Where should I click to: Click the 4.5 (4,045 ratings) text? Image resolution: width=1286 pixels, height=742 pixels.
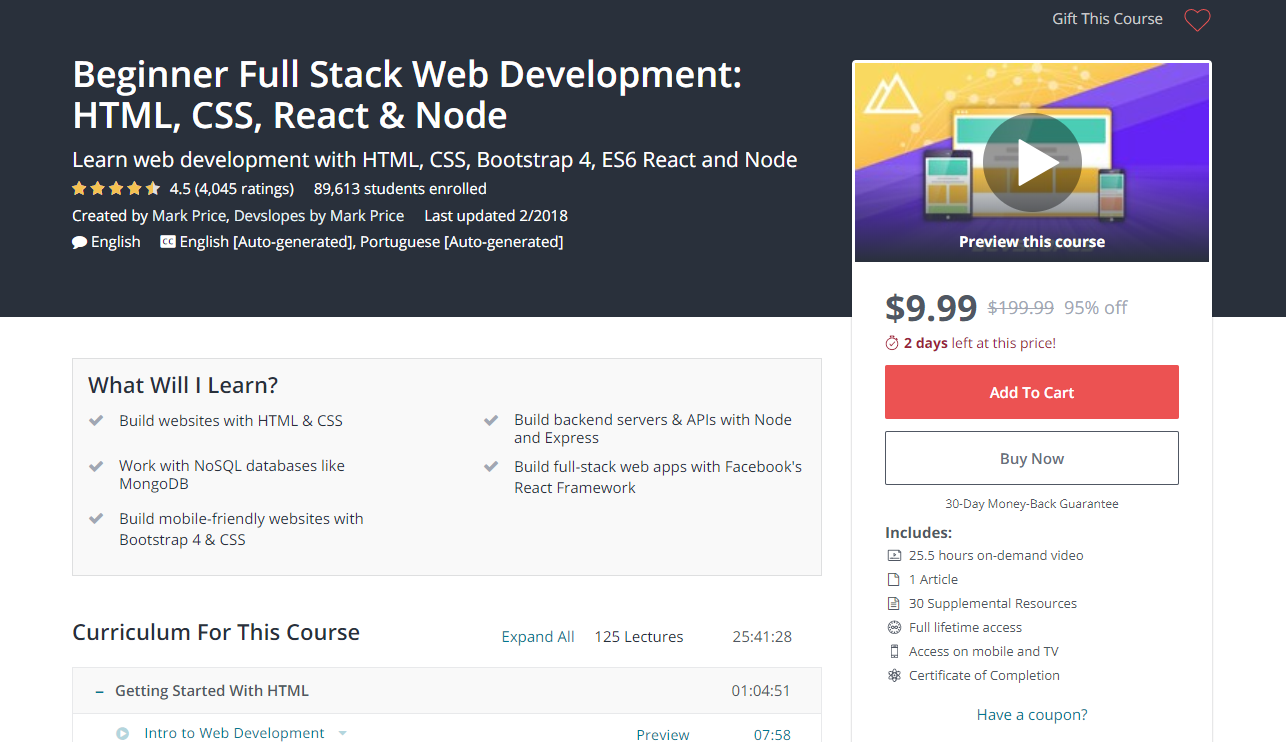point(232,188)
